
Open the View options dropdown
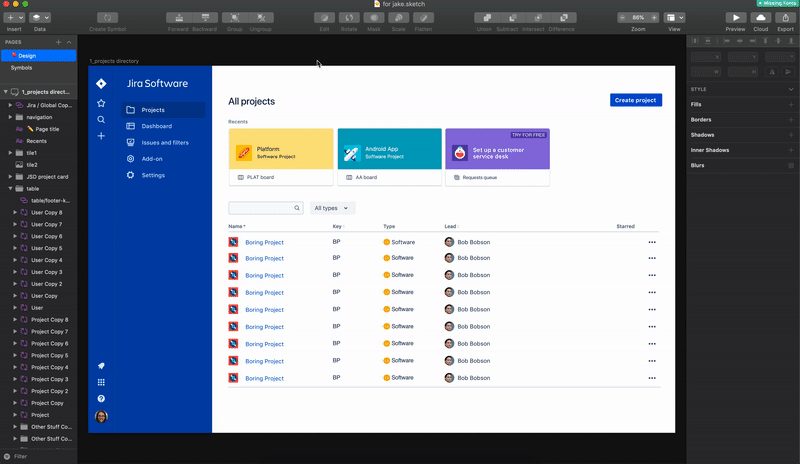pos(674,17)
